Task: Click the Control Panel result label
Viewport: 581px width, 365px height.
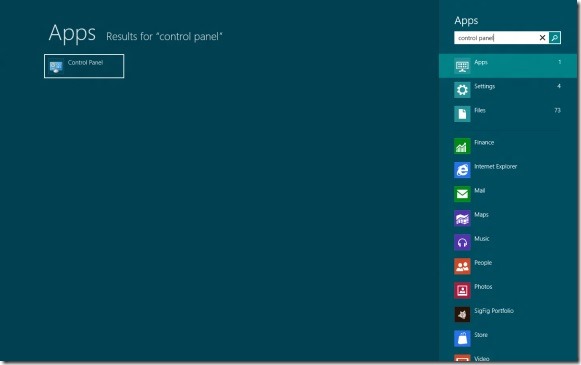Action: pos(85,63)
